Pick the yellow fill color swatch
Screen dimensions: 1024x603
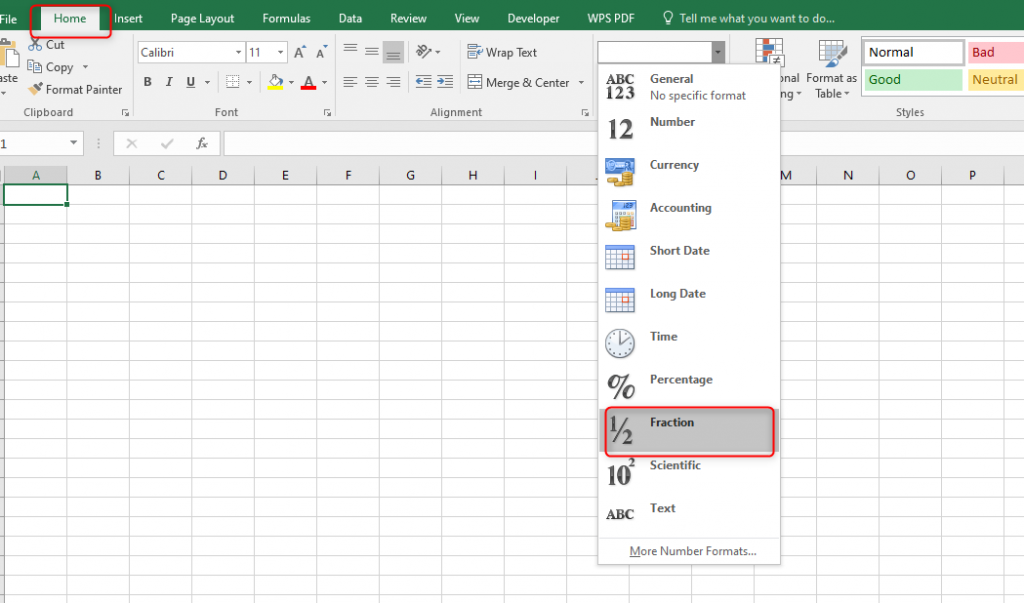click(x=277, y=86)
